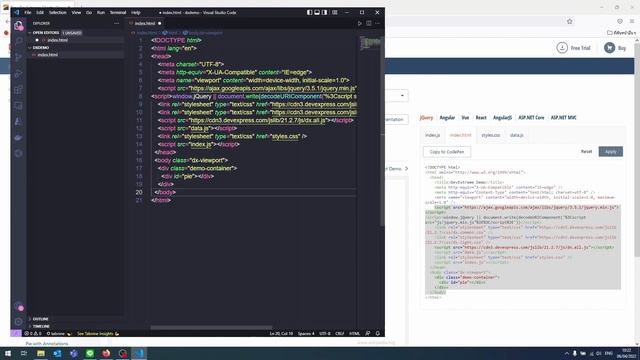Click the feedback icon in status bar

tap(368, 333)
